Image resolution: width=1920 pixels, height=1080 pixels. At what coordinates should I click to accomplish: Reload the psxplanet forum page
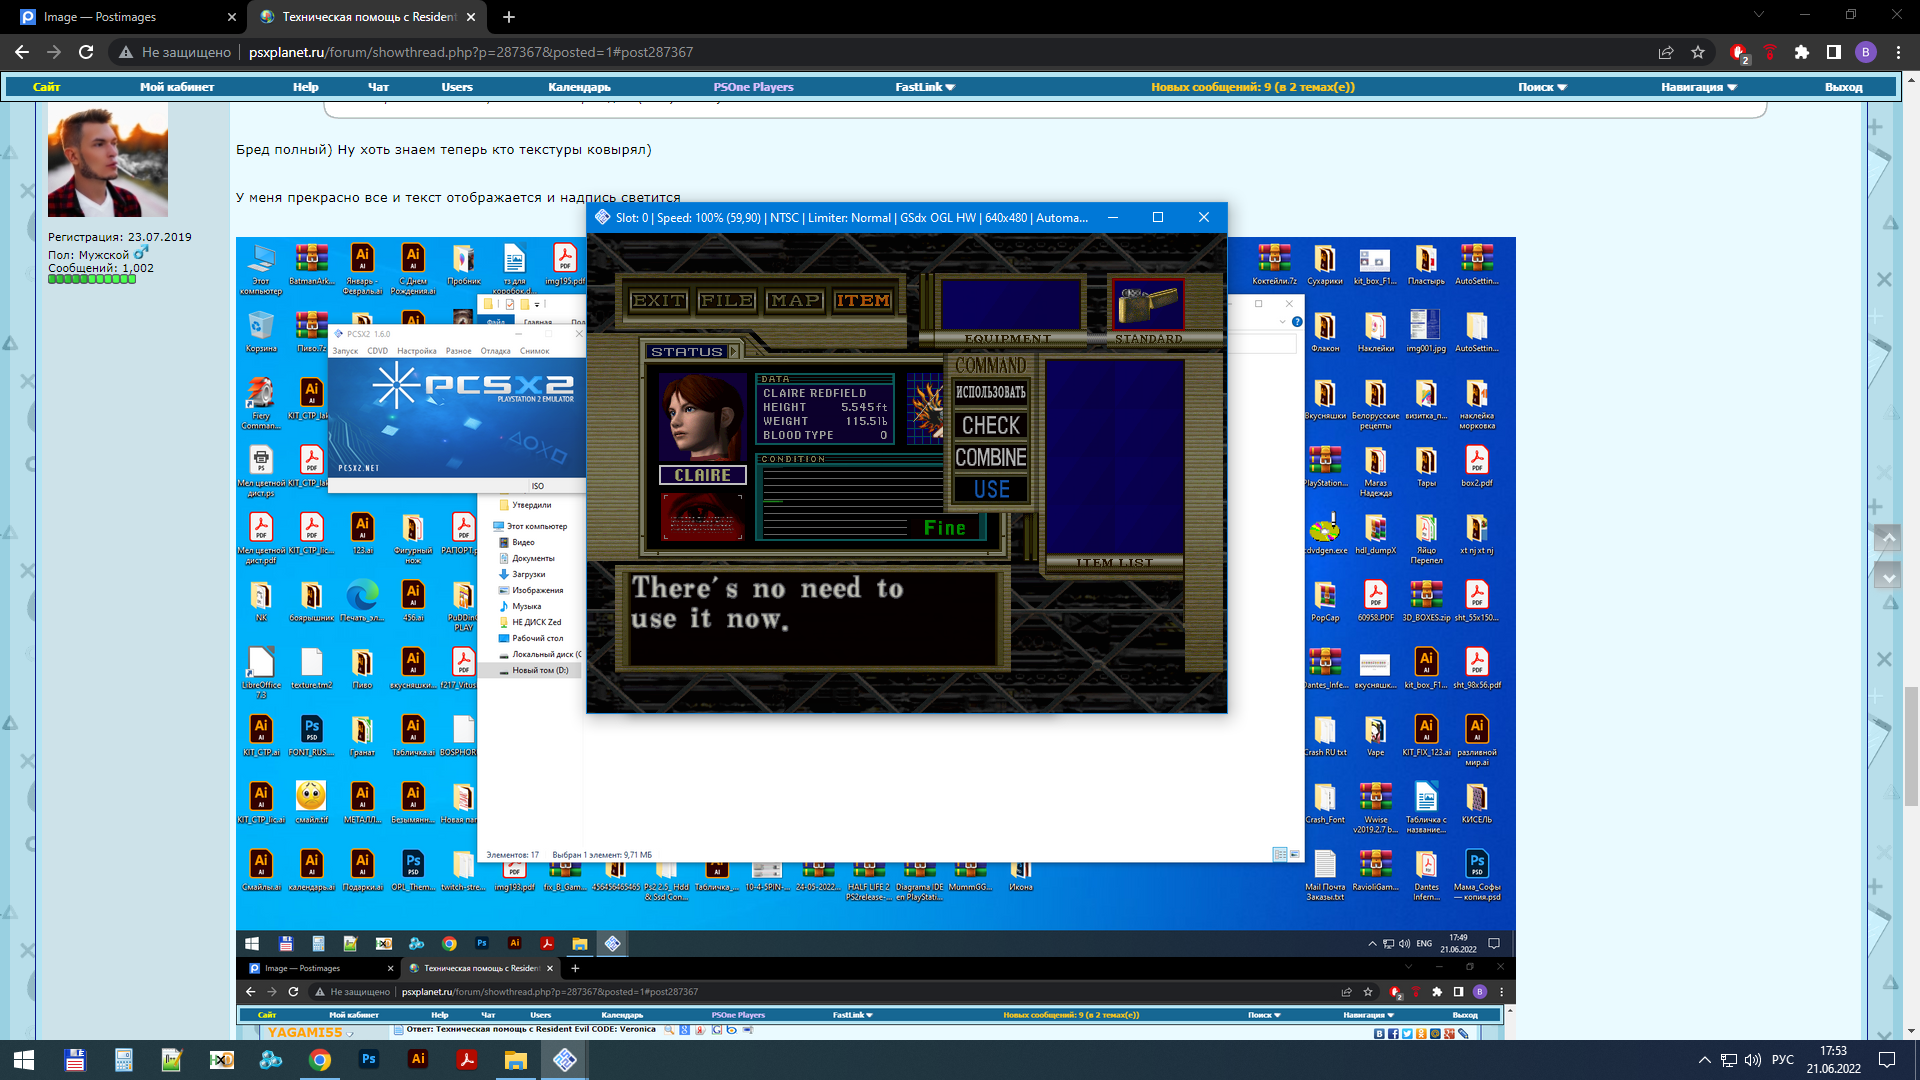click(86, 52)
